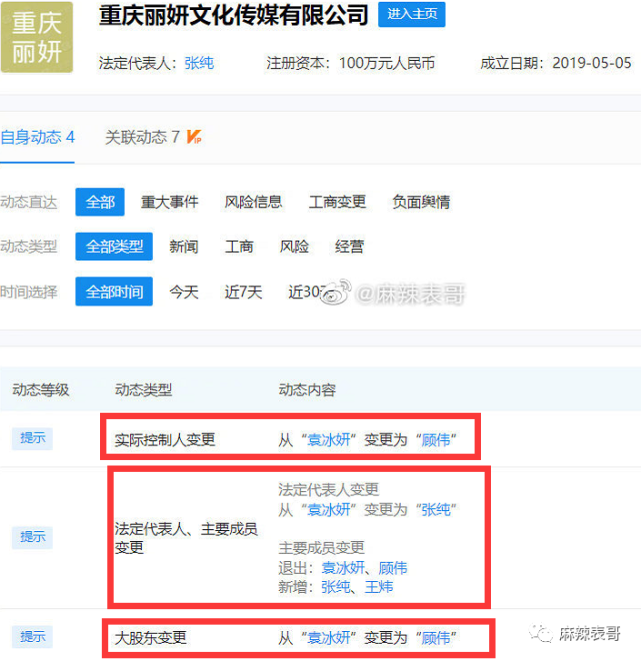Click the 动态内容 column header
Screen dimensions: 641x661
tap(307, 390)
